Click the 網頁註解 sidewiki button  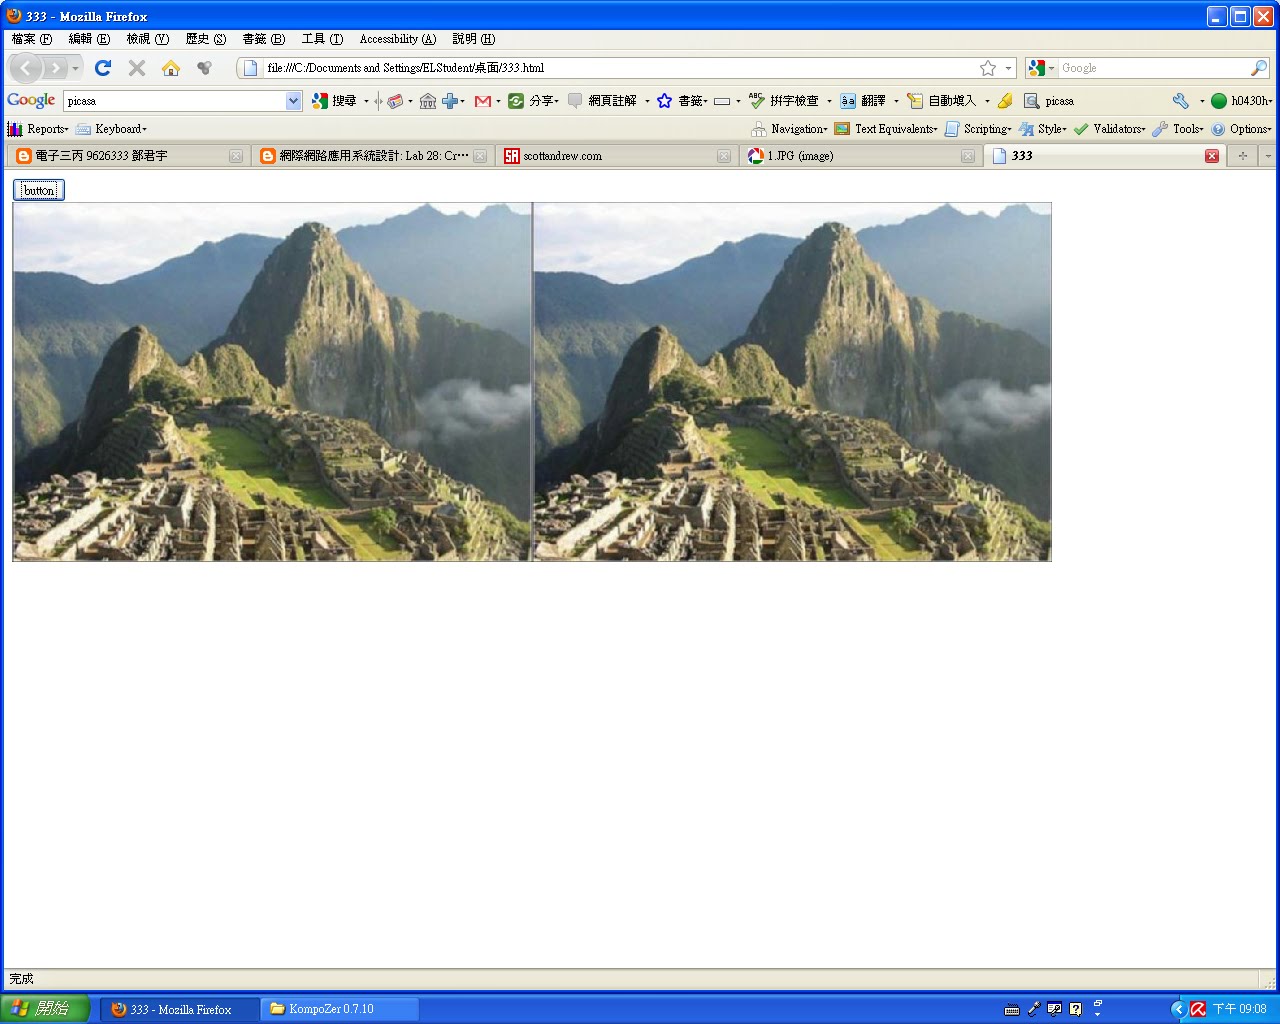click(x=603, y=101)
